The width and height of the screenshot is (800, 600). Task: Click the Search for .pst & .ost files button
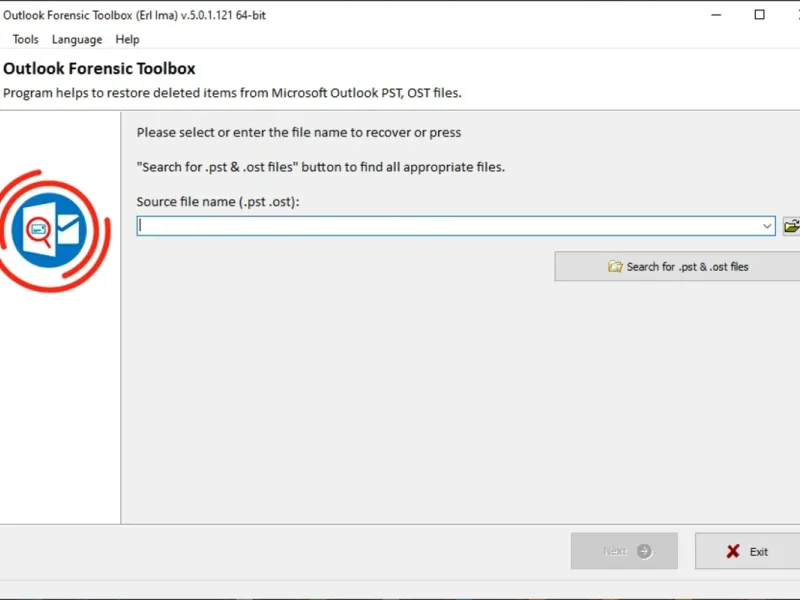[x=678, y=266]
